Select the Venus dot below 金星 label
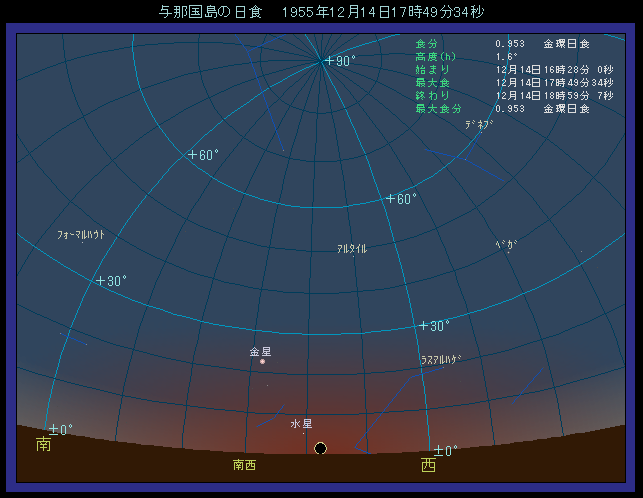The height and width of the screenshot is (498, 643). [262, 362]
